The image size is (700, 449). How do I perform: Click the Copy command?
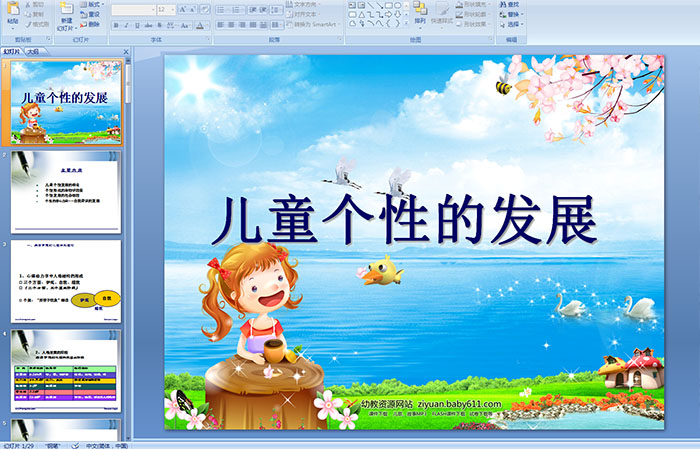[x=35, y=14]
